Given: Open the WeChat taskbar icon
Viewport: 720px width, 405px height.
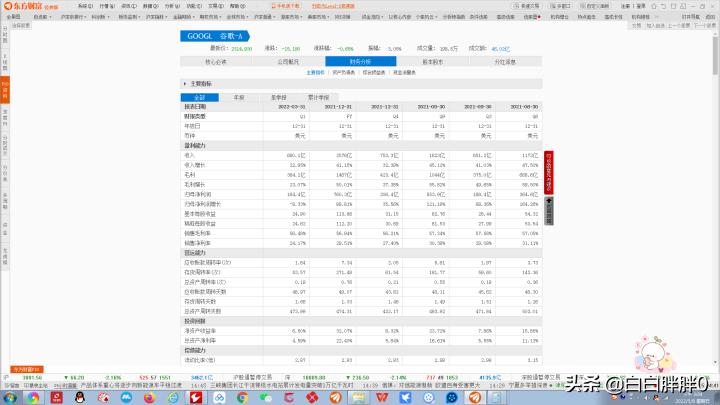Looking at the screenshot, I should pos(266,398).
